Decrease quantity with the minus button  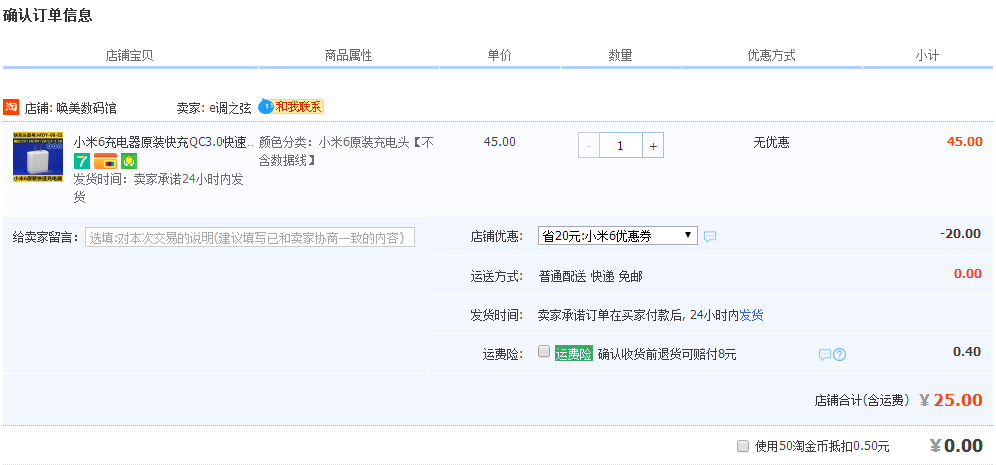[589, 145]
